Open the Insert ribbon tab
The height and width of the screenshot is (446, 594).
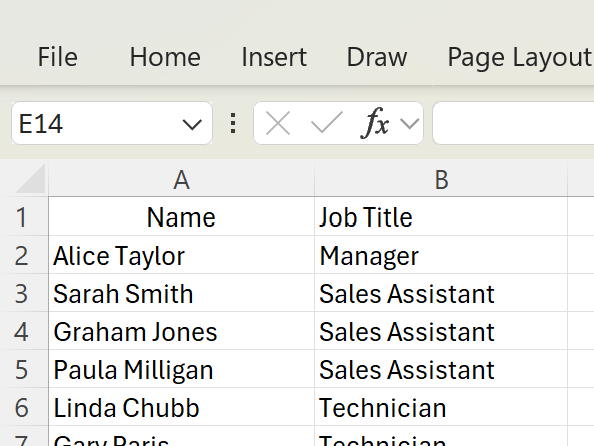pos(274,57)
